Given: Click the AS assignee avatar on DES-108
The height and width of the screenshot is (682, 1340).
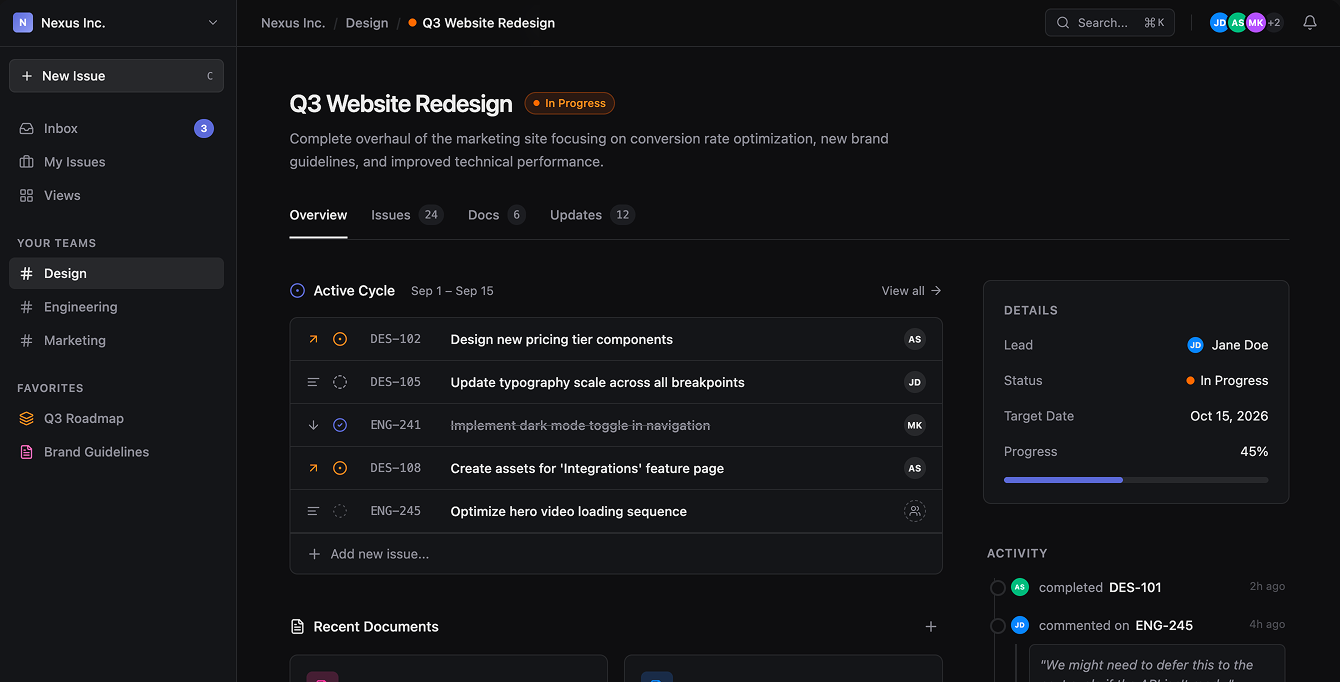Looking at the screenshot, I should pyautogui.click(x=914, y=468).
